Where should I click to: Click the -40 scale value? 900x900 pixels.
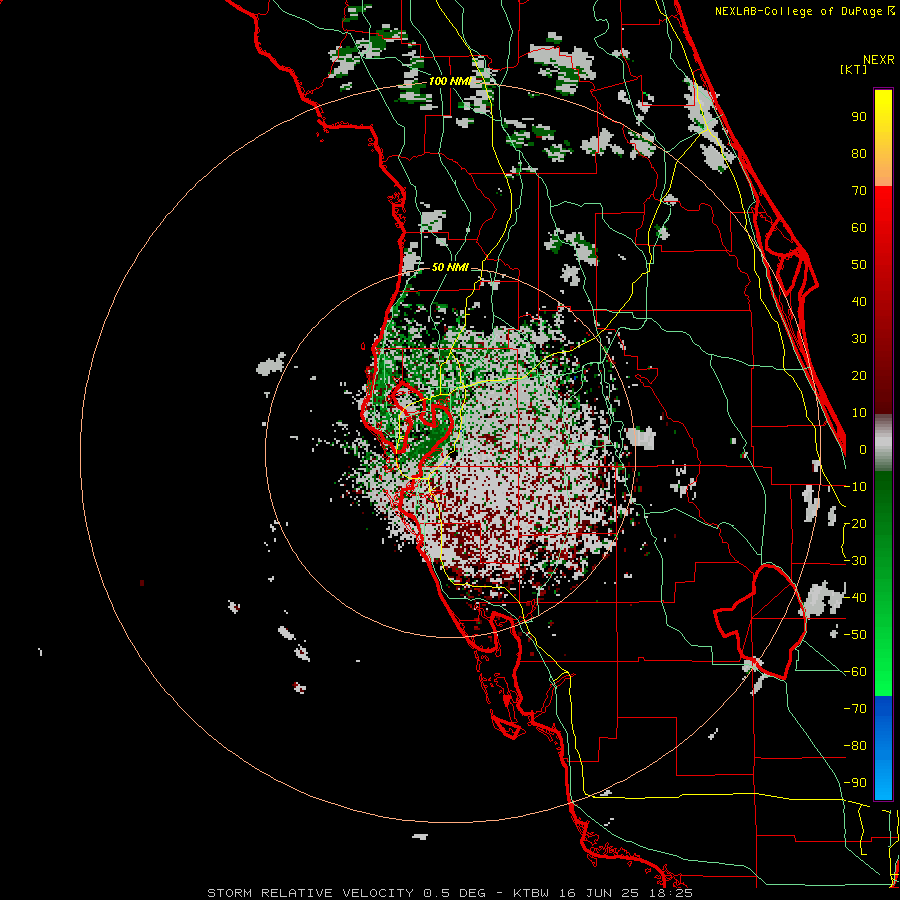point(855,598)
